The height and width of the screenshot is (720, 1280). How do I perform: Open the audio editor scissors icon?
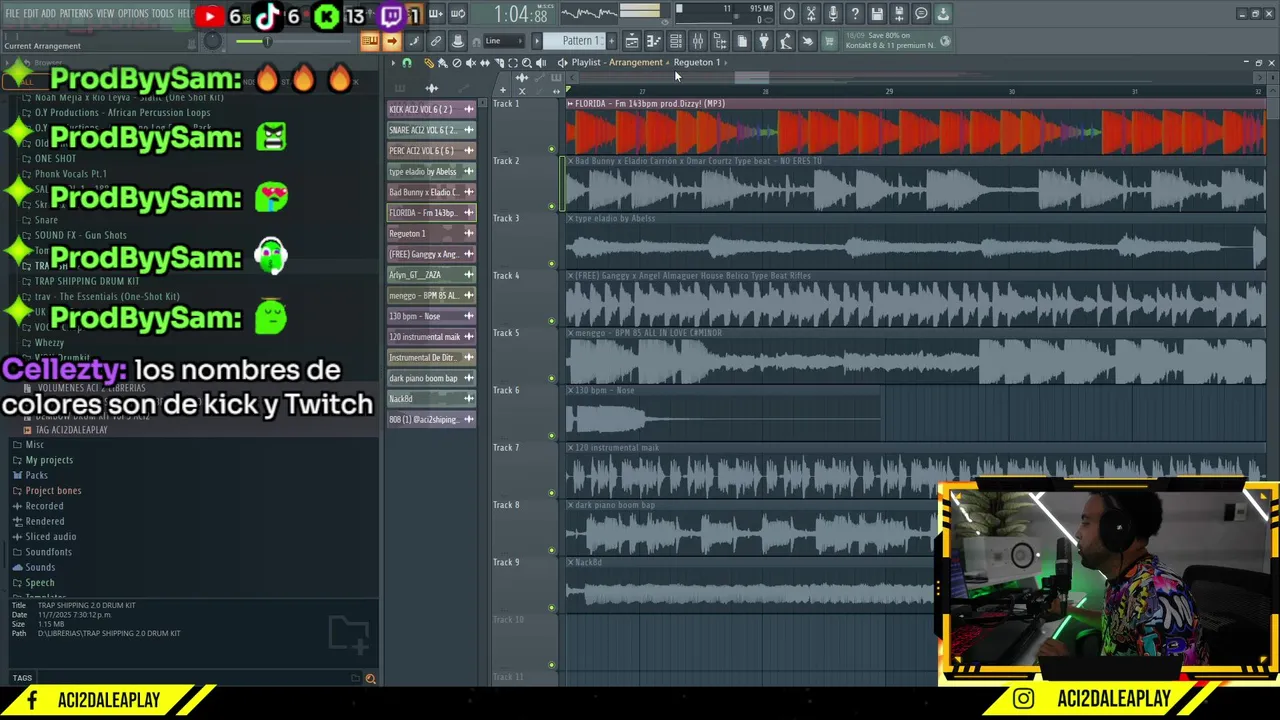811,14
